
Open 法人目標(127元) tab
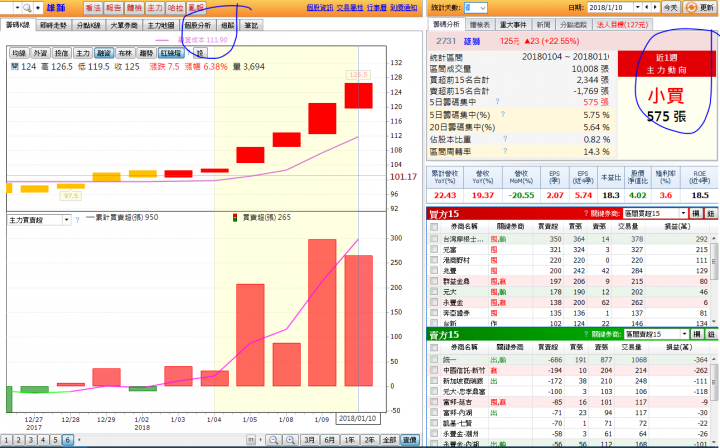pyautogui.click(x=622, y=25)
